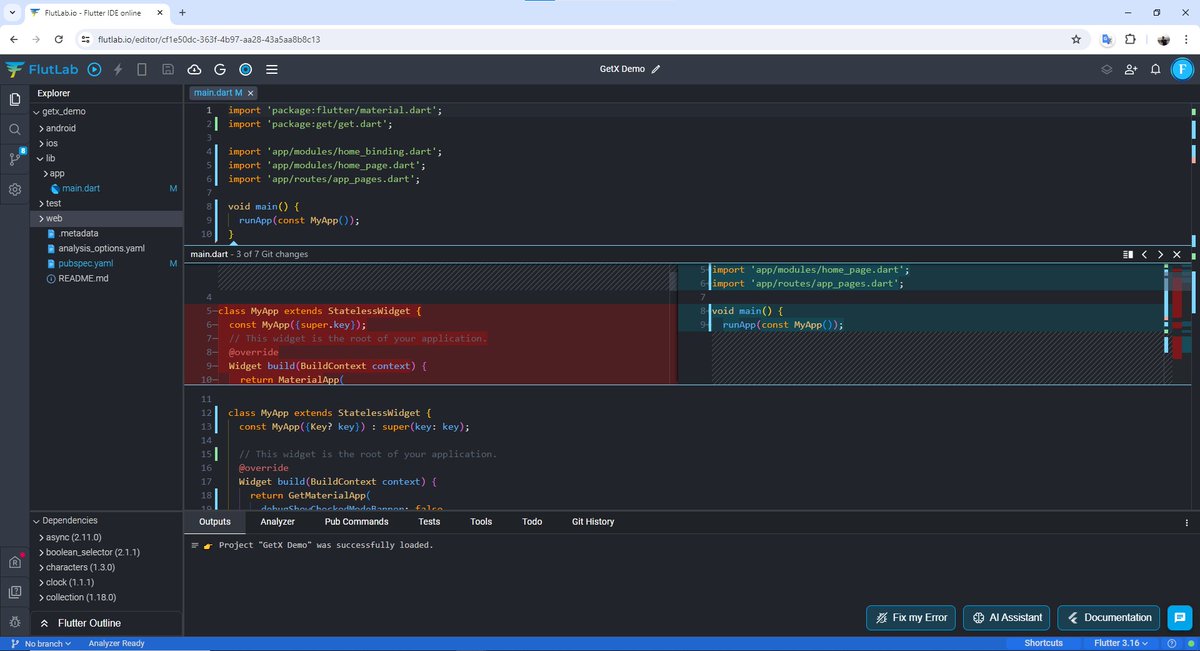This screenshot has height=651, width=1200.
Task: Switch to the Tools tab
Action: [481, 521]
